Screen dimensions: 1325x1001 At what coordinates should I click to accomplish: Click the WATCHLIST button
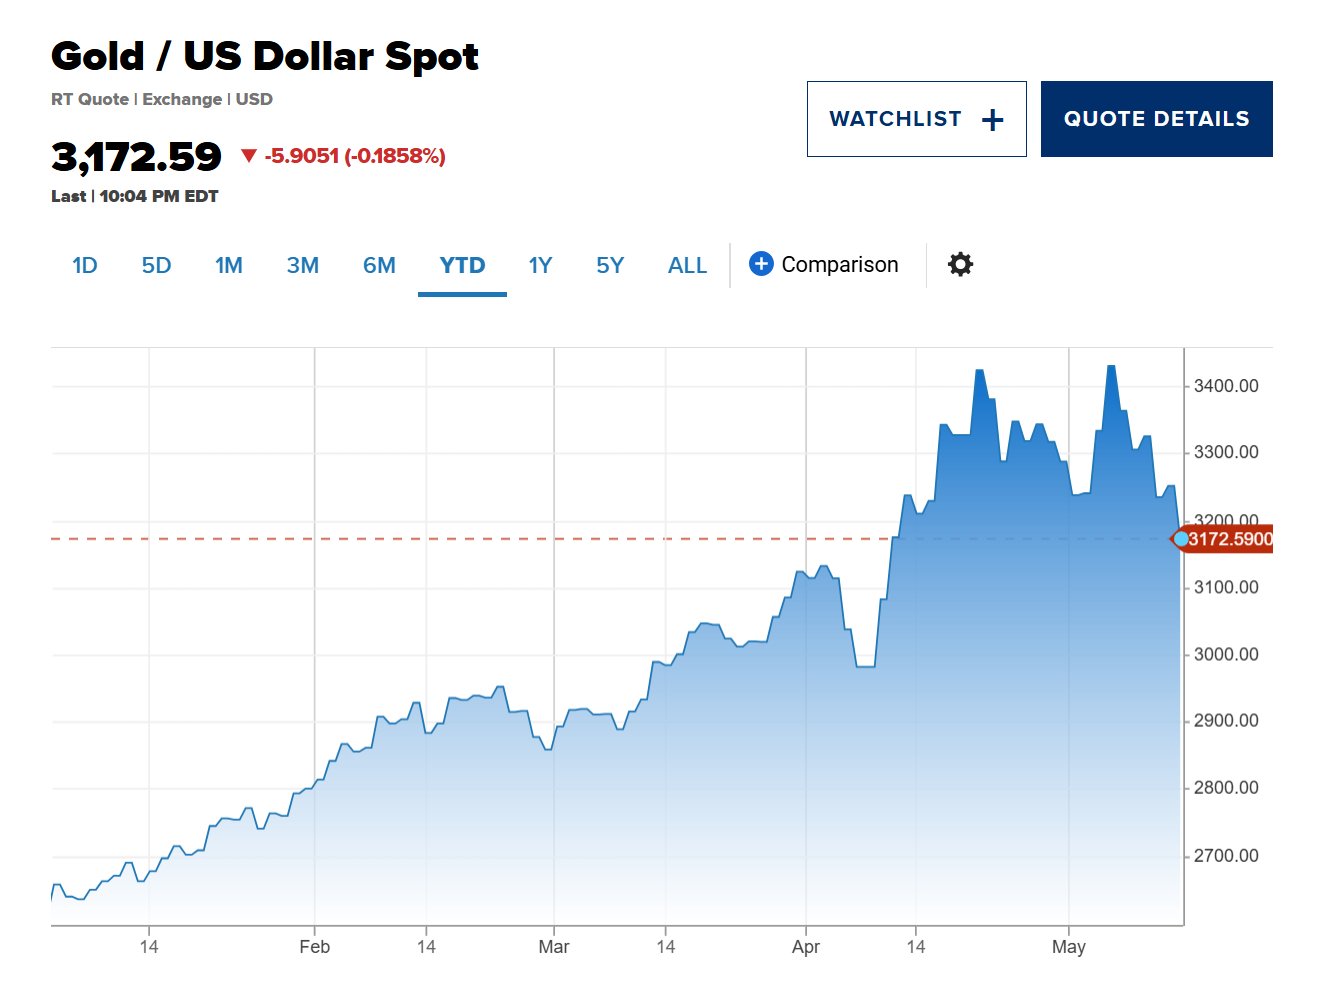pyautogui.click(x=895, y=119)
